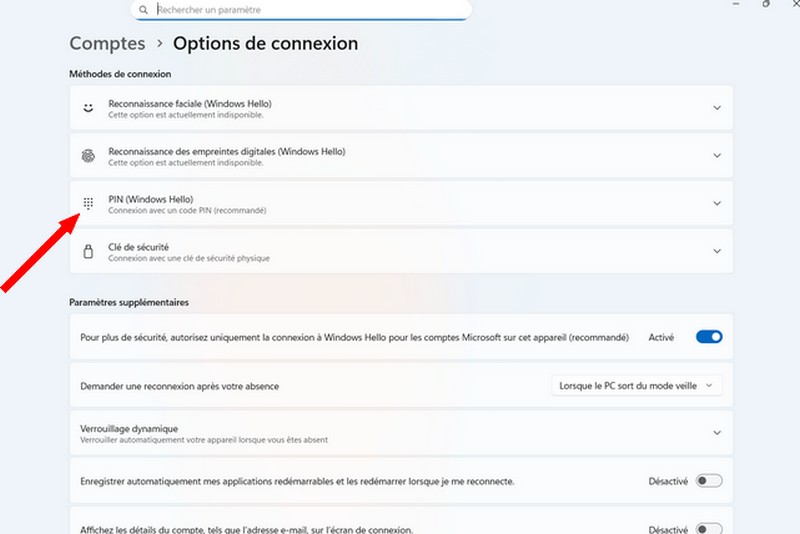Toggle account details display on sign-in screen

coord(709,529)
